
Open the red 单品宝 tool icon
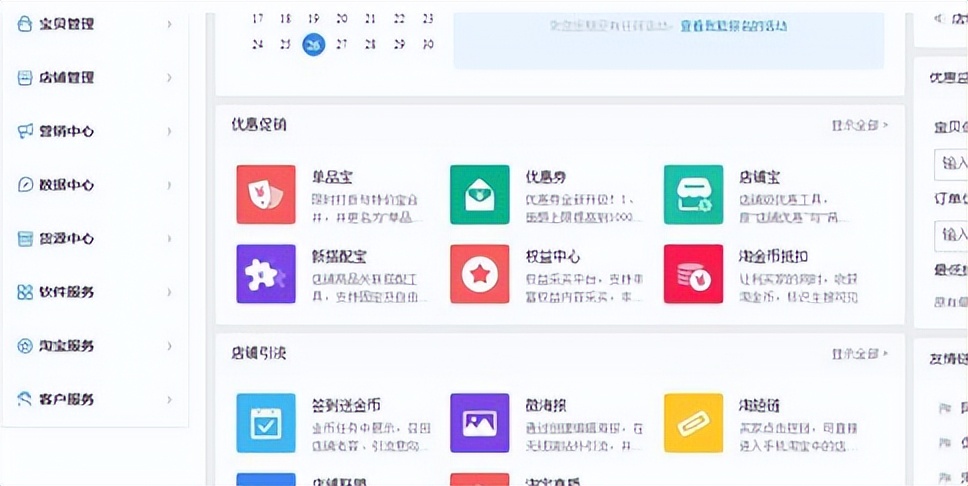[x=265, y=194]
